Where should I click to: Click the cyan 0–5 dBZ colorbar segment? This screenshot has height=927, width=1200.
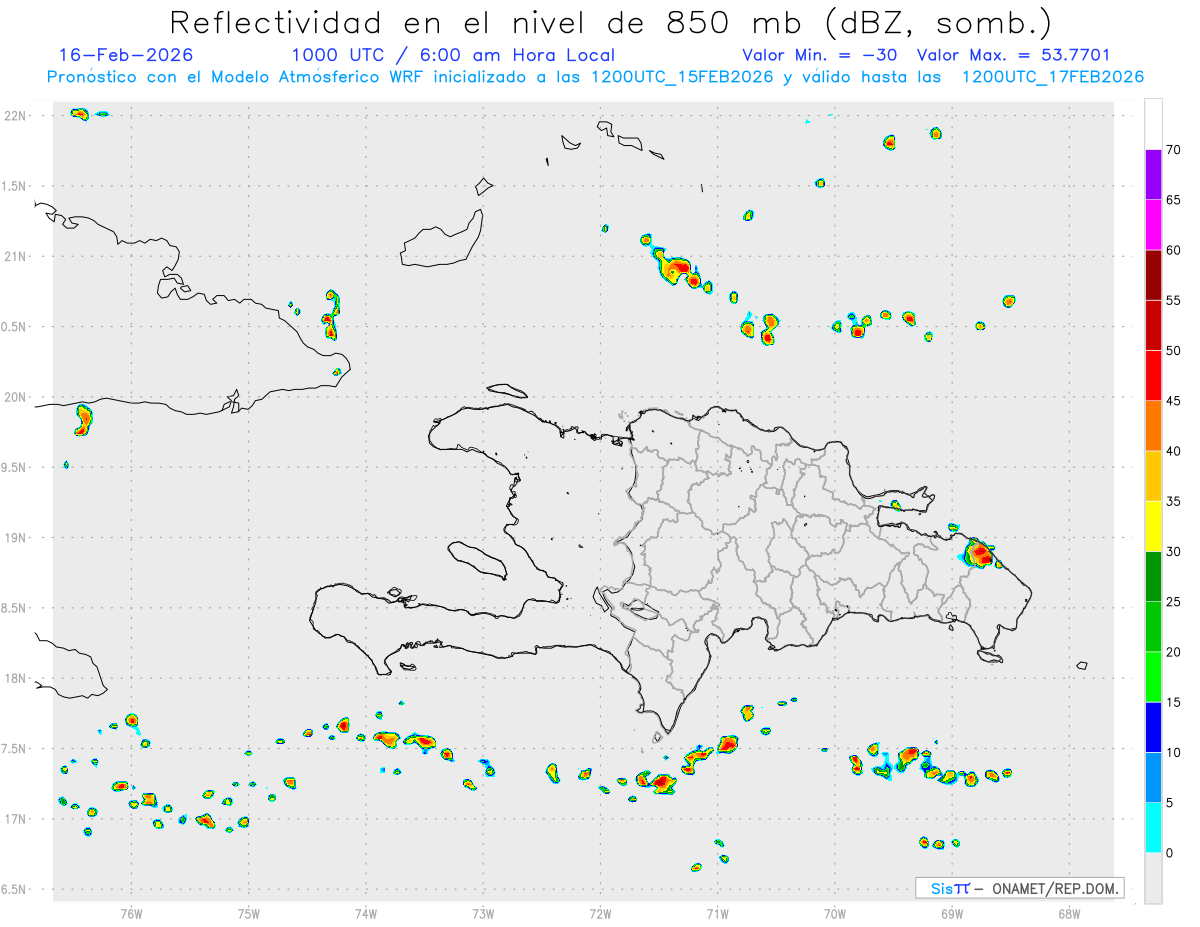tap(1153, 828)
